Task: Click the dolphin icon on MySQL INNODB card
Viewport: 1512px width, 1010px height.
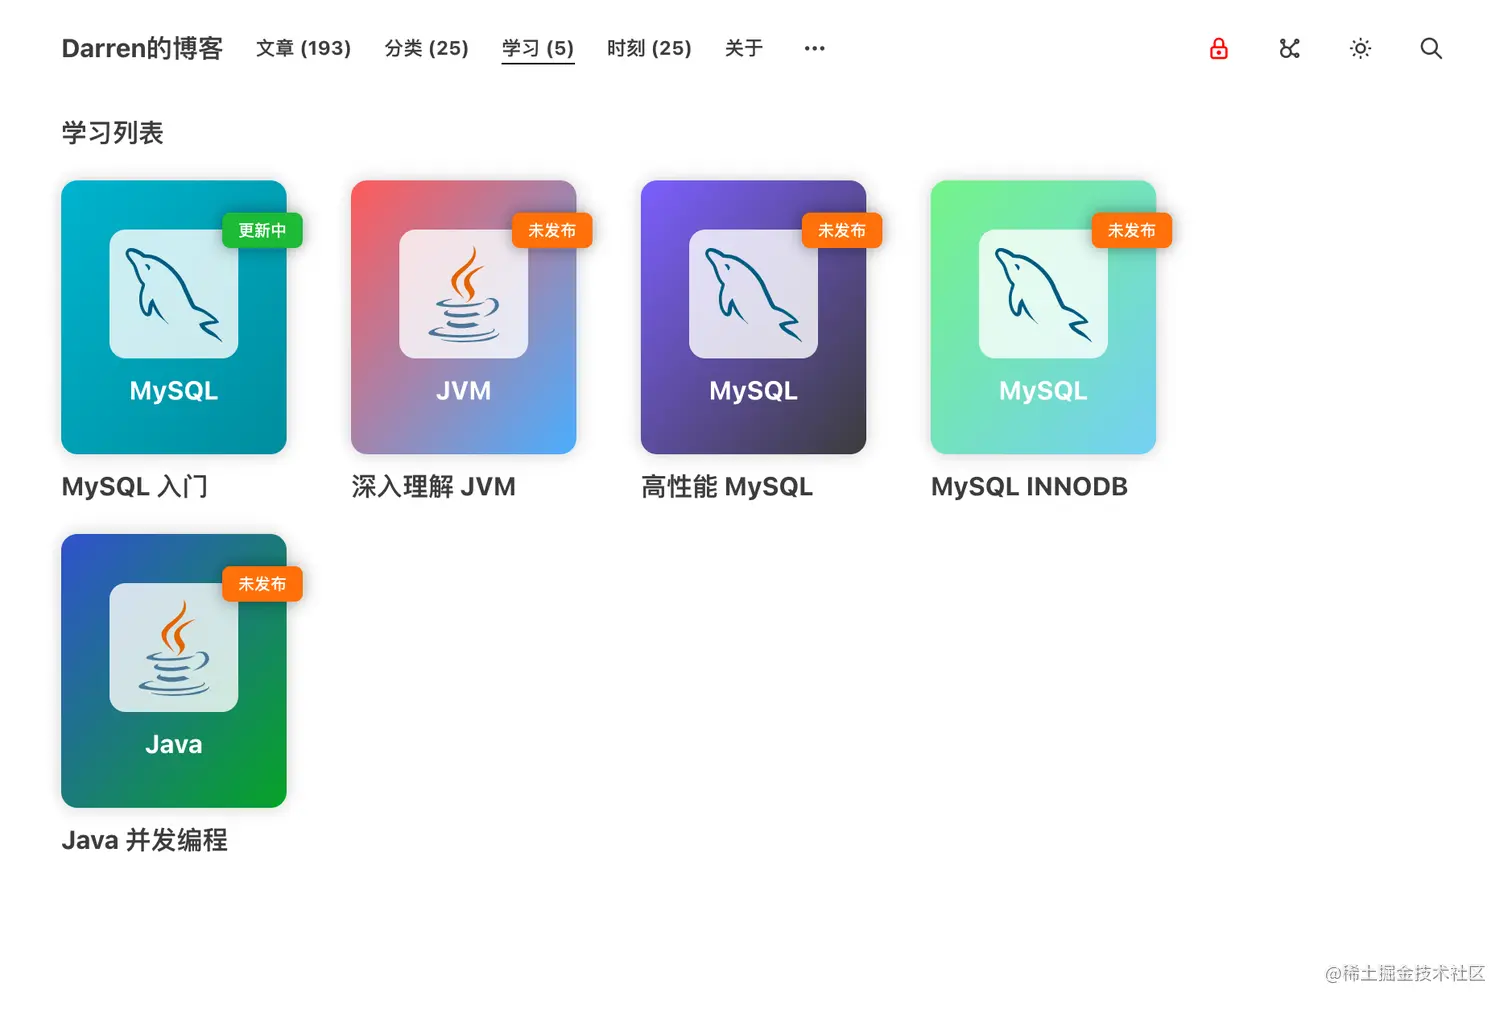Action: [1043, 295]
